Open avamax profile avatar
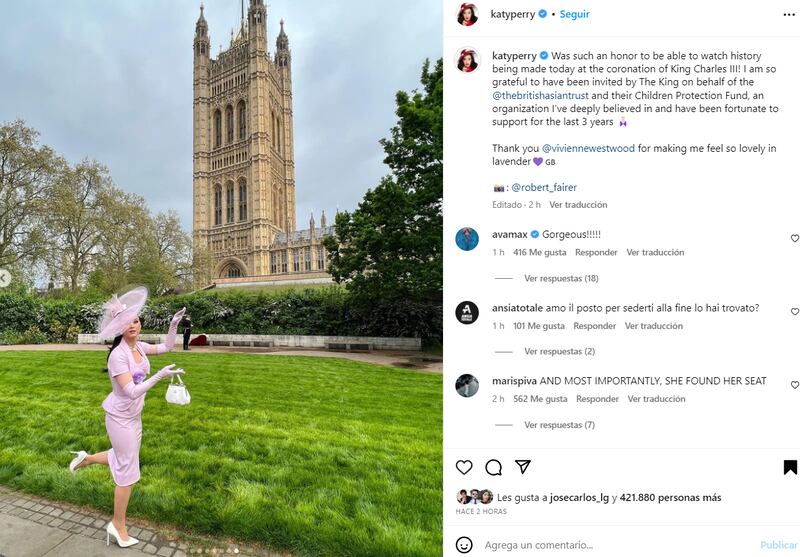The height and width of the screenshot is (557, 800). pos(467,239)
